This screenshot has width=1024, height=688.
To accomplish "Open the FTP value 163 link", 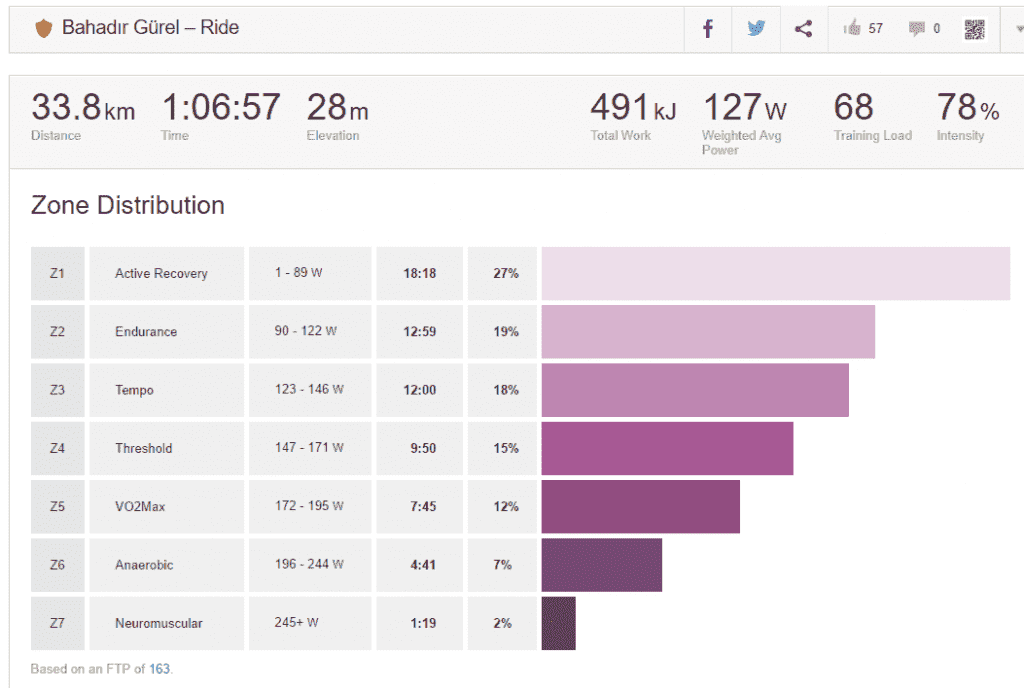I will 160,669.
